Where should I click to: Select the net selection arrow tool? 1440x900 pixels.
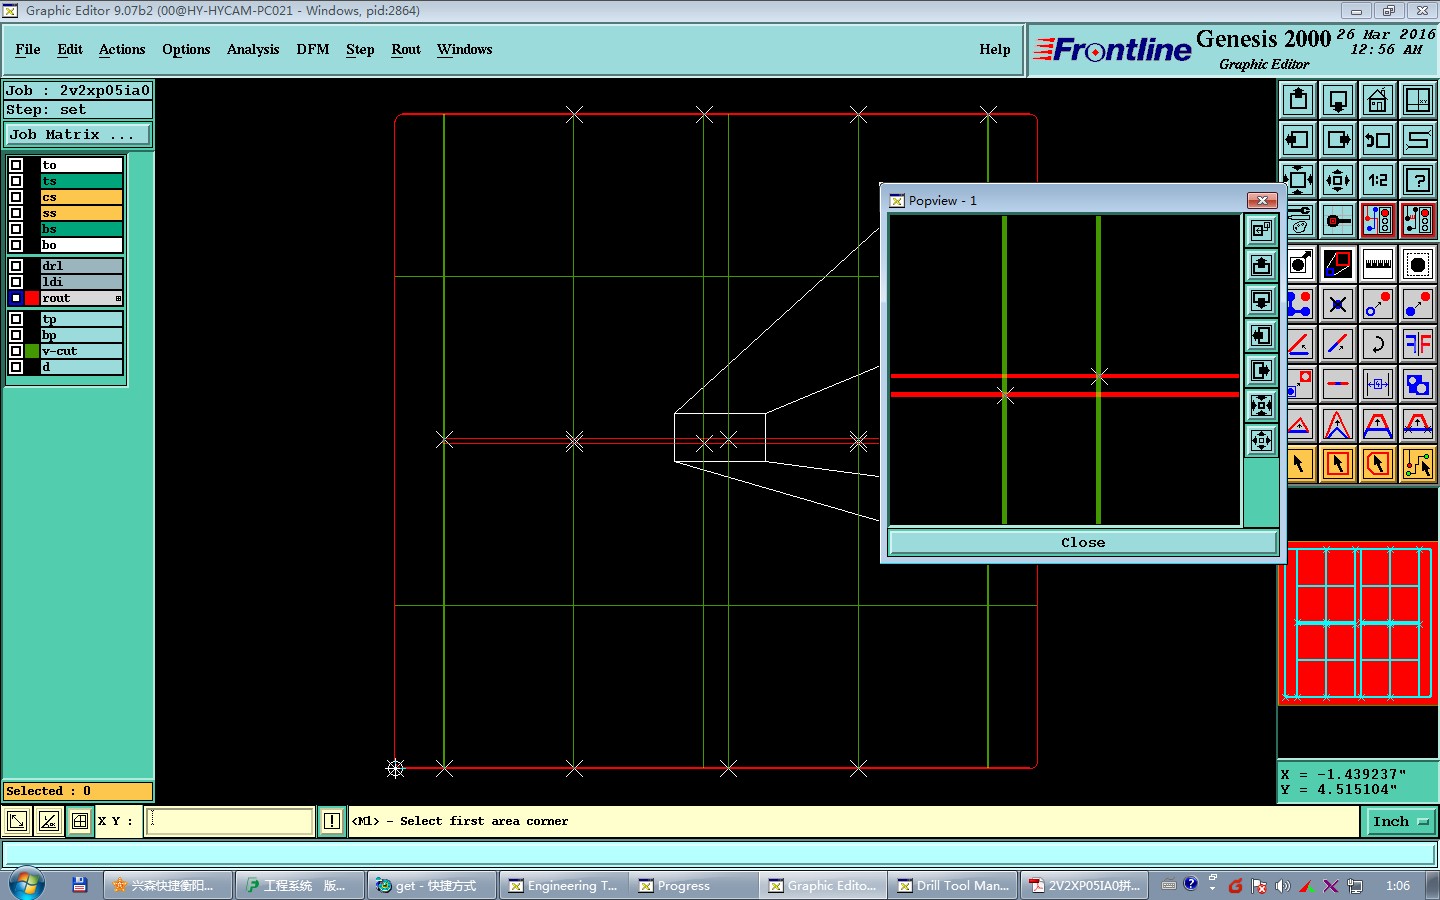tap(1418, 464)
